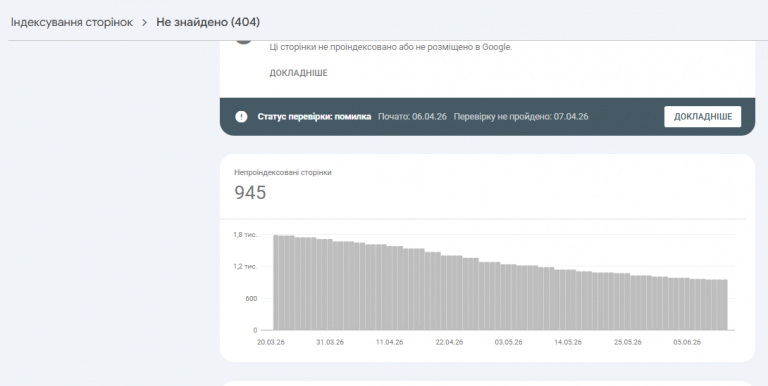Click the Непроіндексовані сторінки label
Screen dimensions: 768x386
pyautogui.click(x=283, y=172)
